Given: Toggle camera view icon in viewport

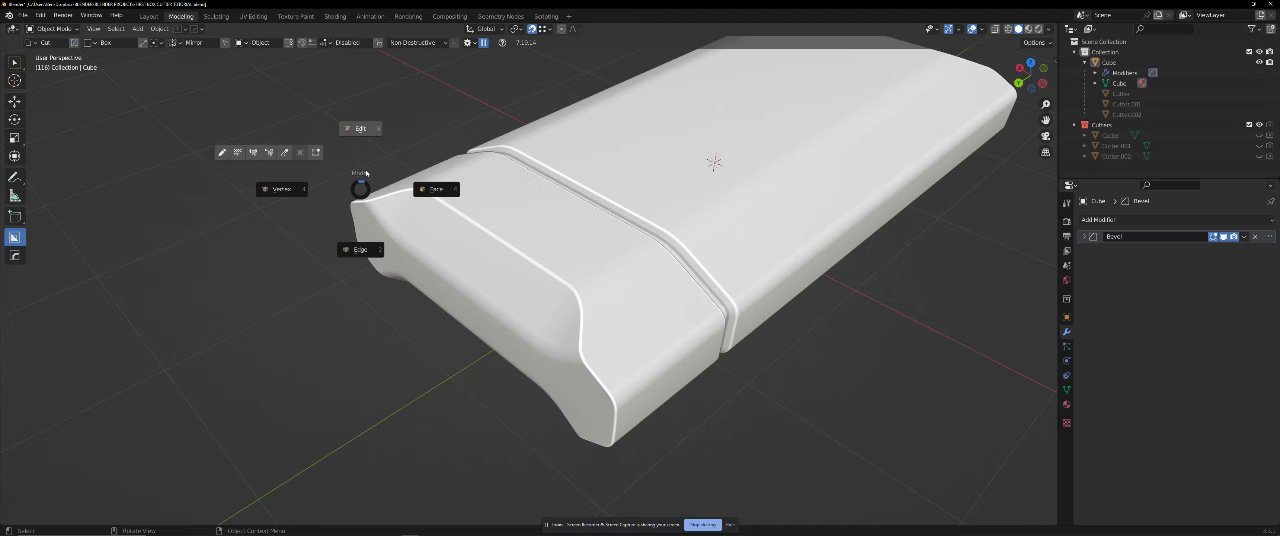Looking at the screenshot, I should coord(1046,136).
